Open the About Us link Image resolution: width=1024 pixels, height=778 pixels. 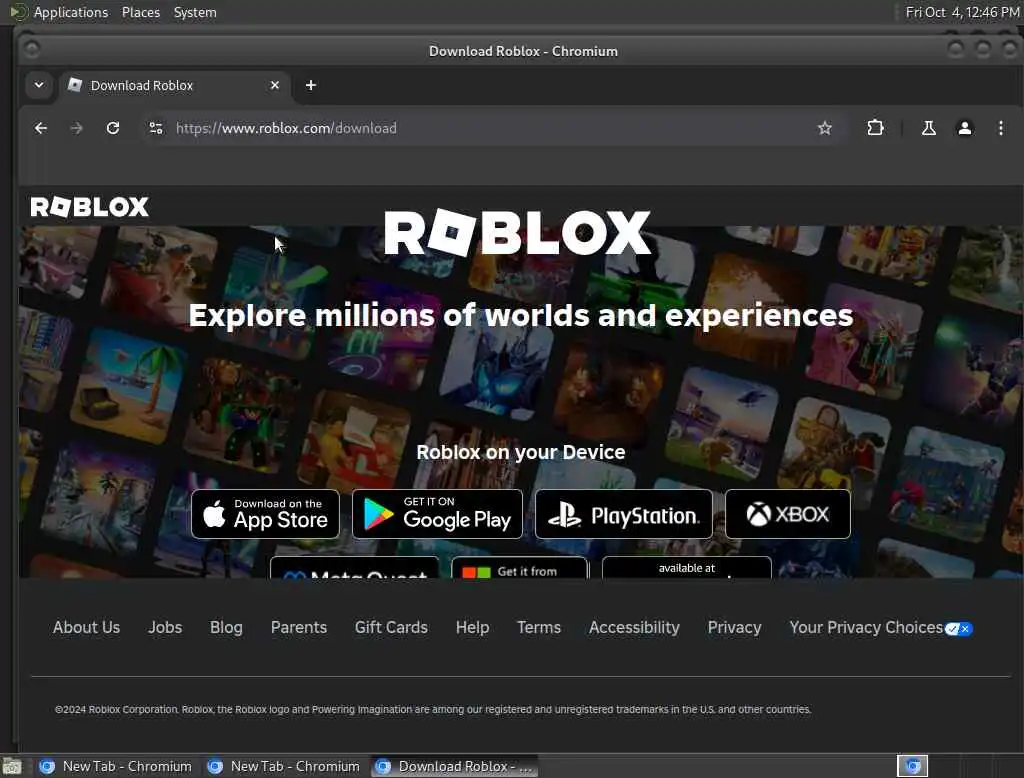pos(86,627)
